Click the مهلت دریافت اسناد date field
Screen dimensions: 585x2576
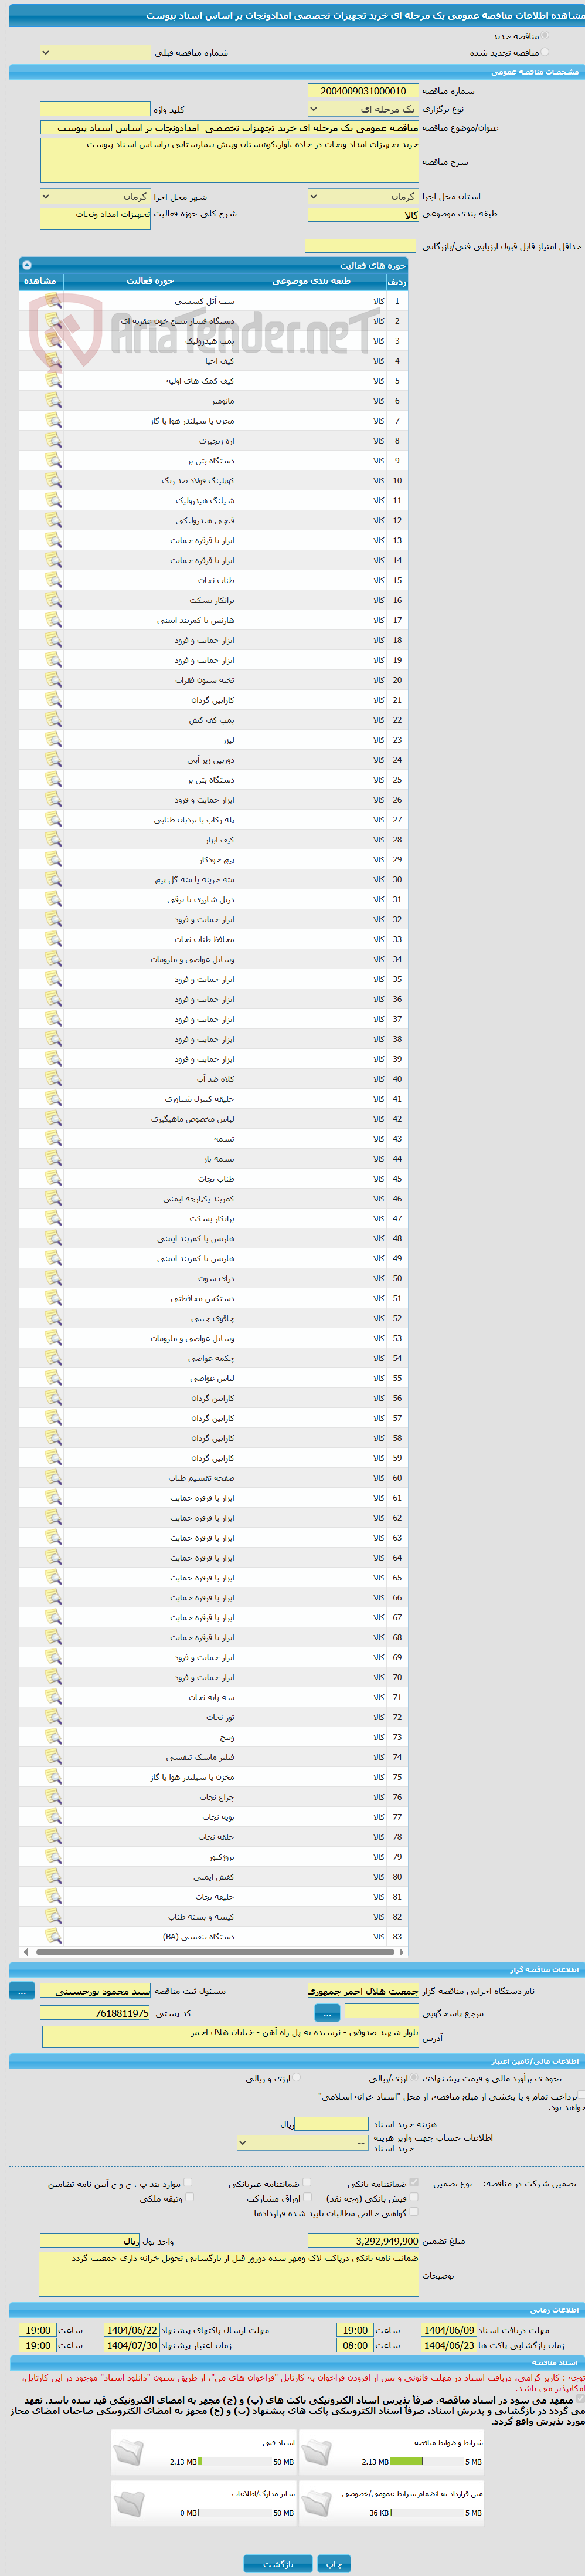click(448, 2330)
